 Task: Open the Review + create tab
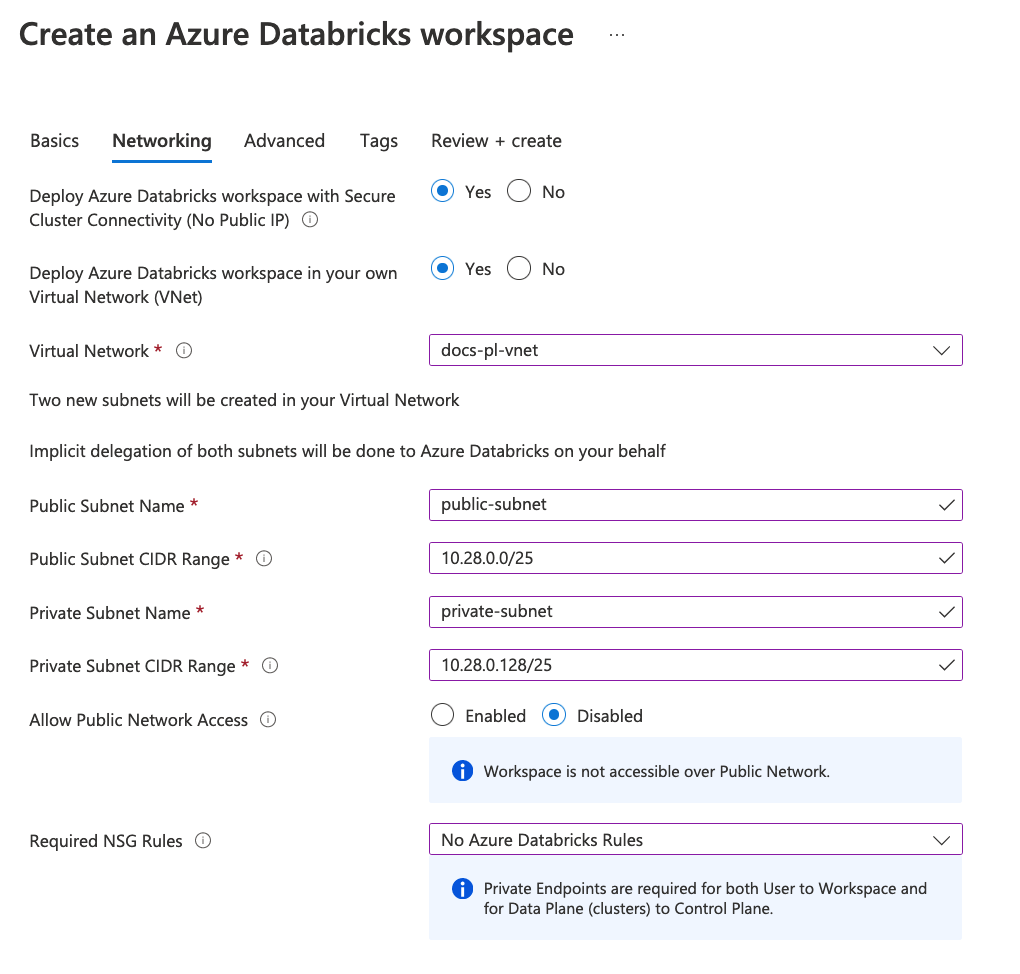pos(496,141)
